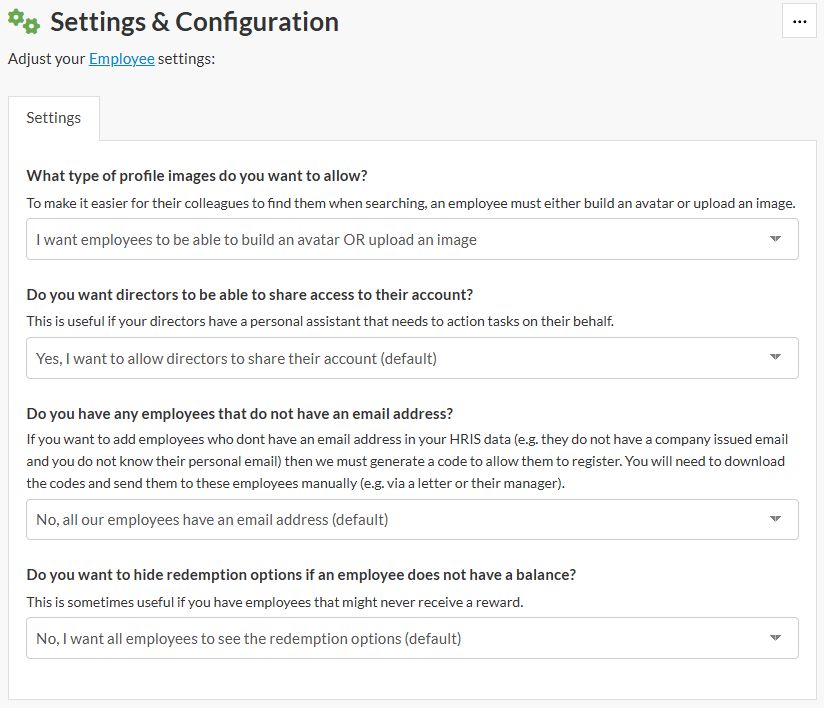824x708 pixels.
Task: Expand the arrow beside directors share their account
Action: point(775,358)
